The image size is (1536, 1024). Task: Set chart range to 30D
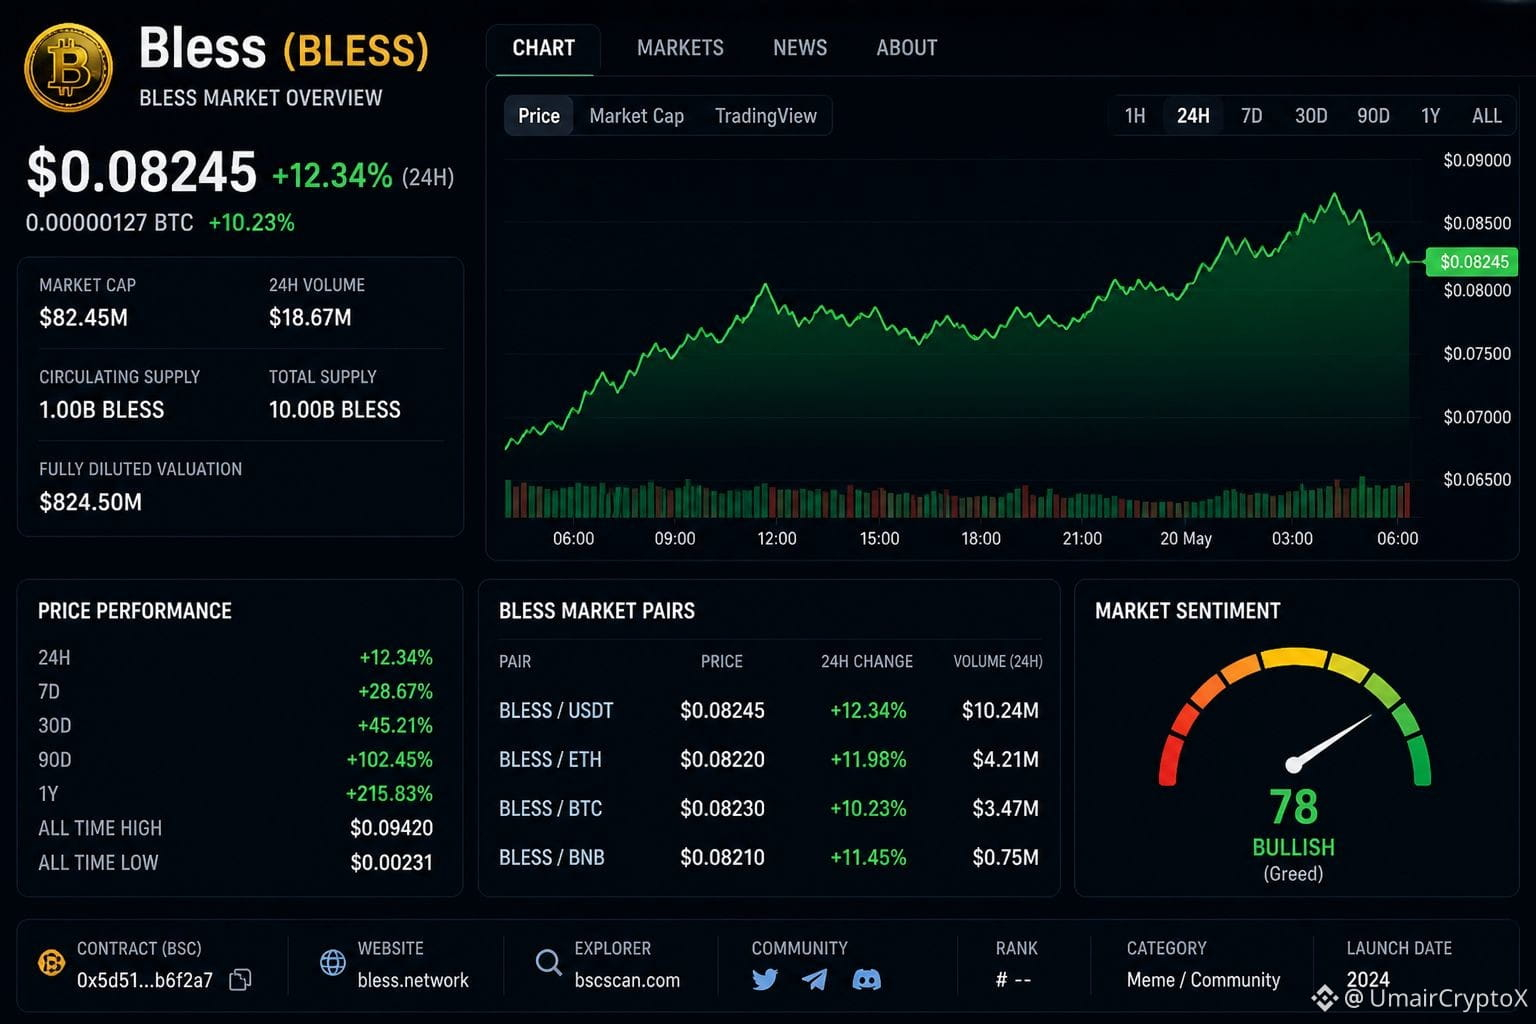[x=1311, y=116]
